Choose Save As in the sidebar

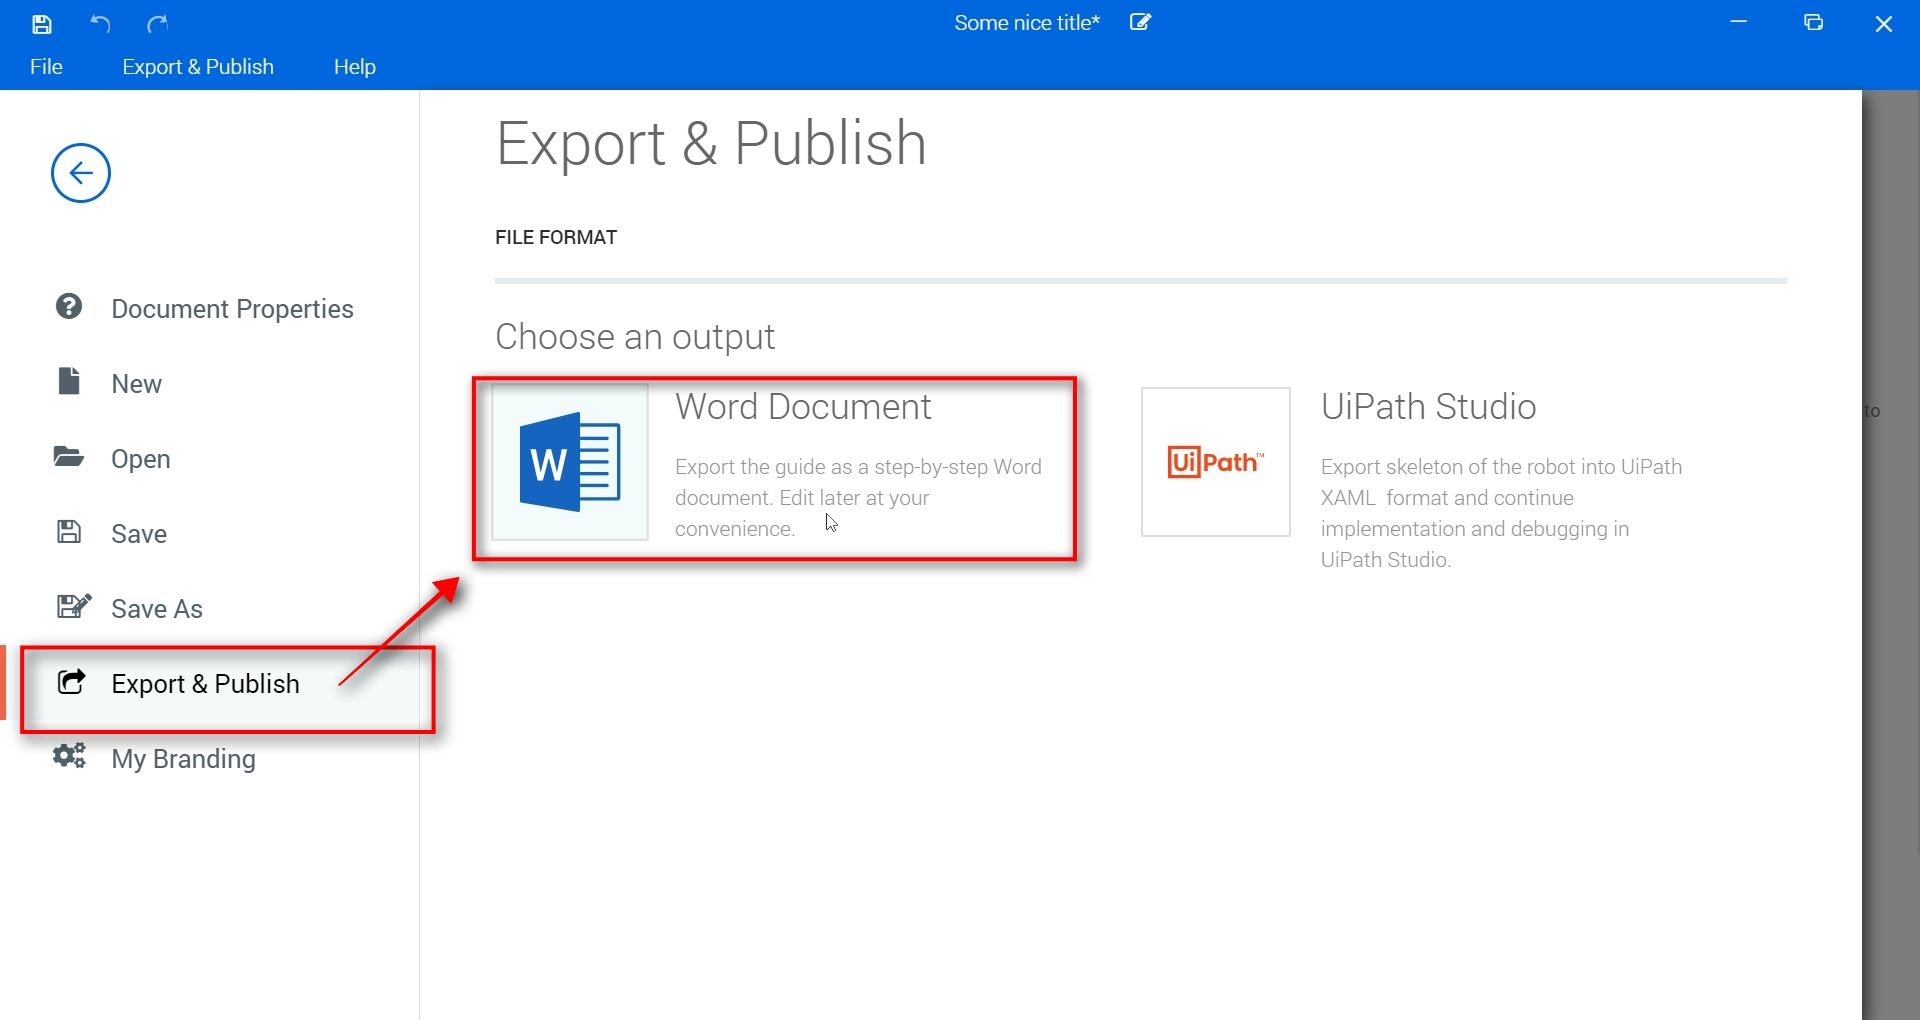(x=157, y=609)
